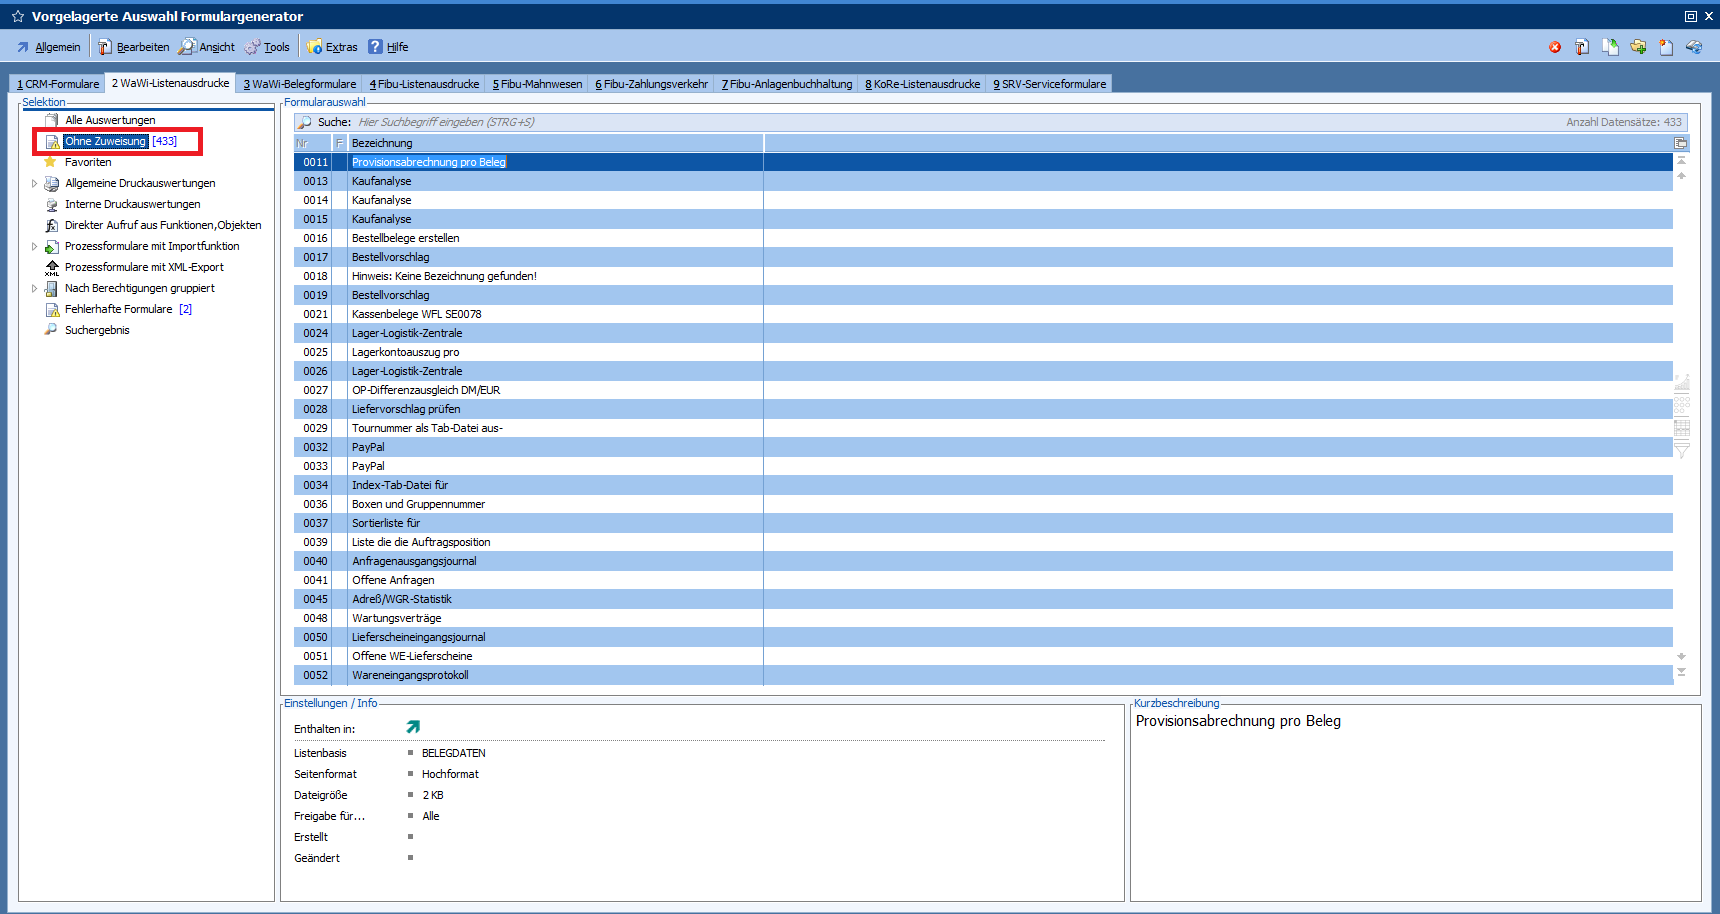
Task: Click the new document icon with star
Action: [x=1666, y=47]
